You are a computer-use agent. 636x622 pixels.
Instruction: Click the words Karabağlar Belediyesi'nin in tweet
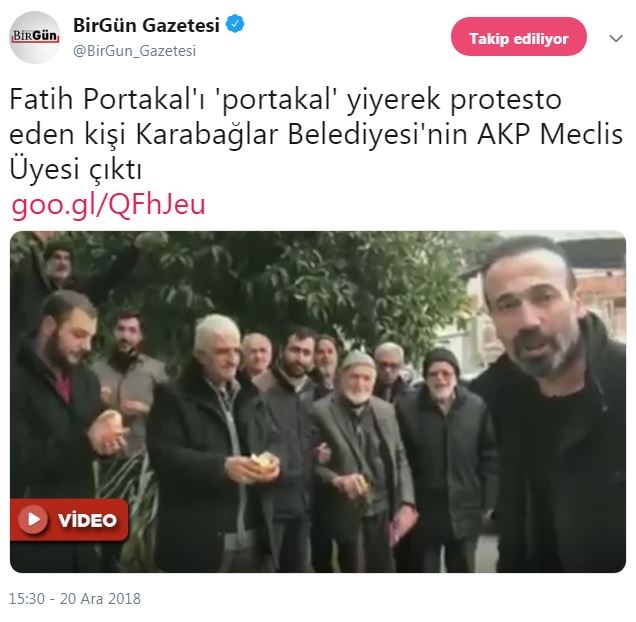pos(302,135)
